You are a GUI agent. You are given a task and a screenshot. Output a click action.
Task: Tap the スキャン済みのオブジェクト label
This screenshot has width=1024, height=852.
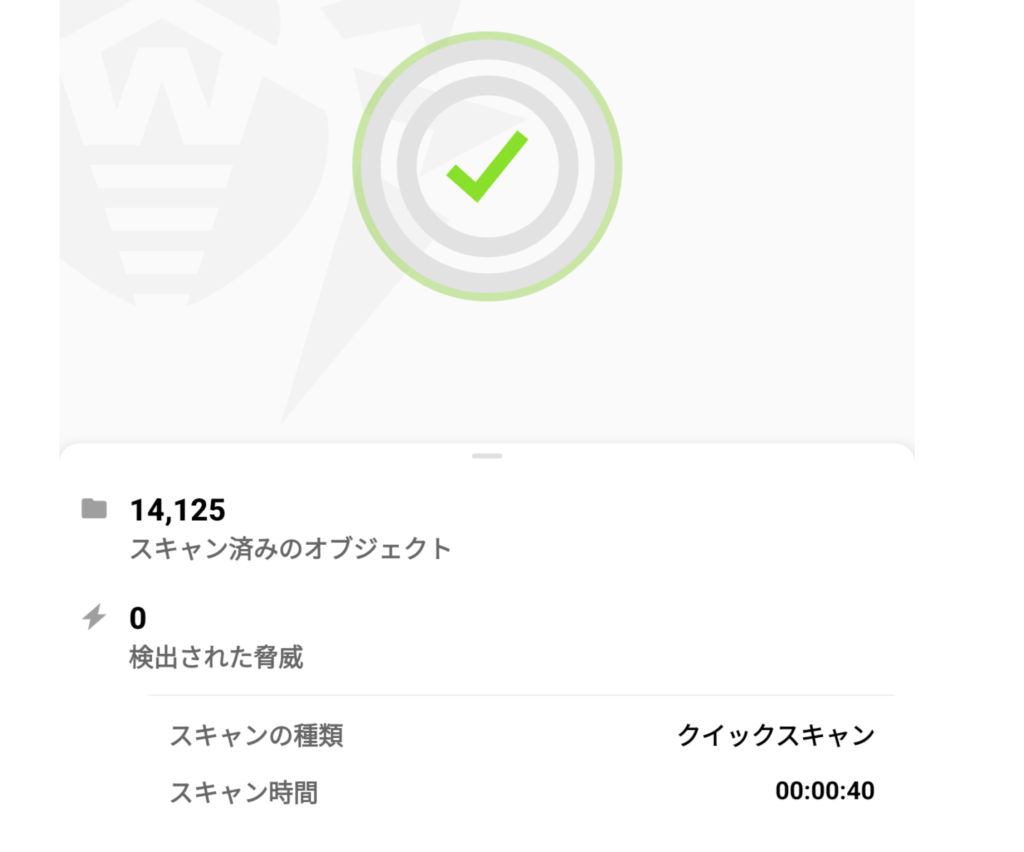point(290,549)
